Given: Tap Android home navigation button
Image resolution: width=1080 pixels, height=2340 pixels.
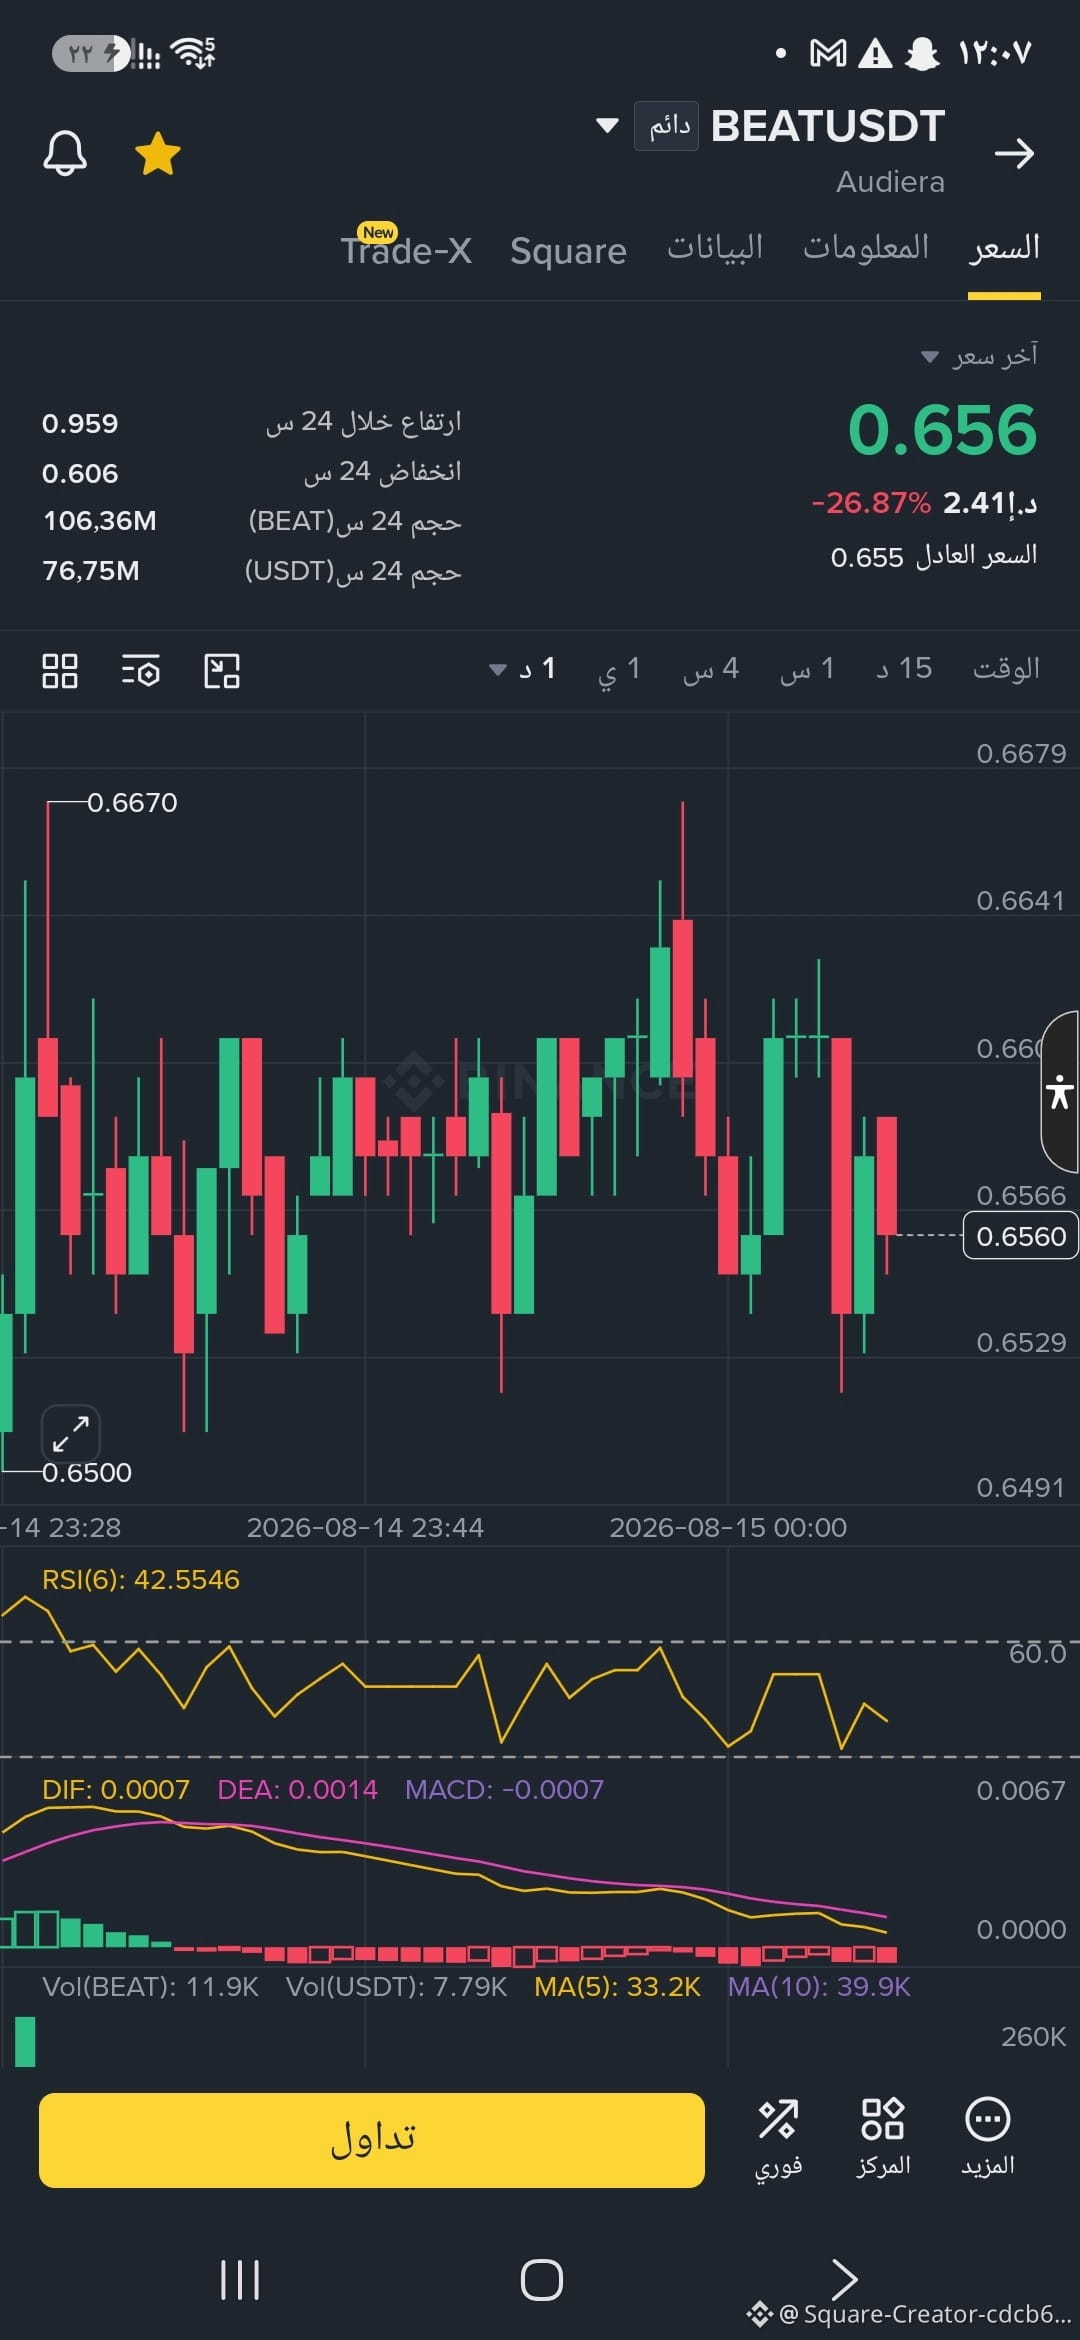Looking at the screenshot, I should [542, 2280].
